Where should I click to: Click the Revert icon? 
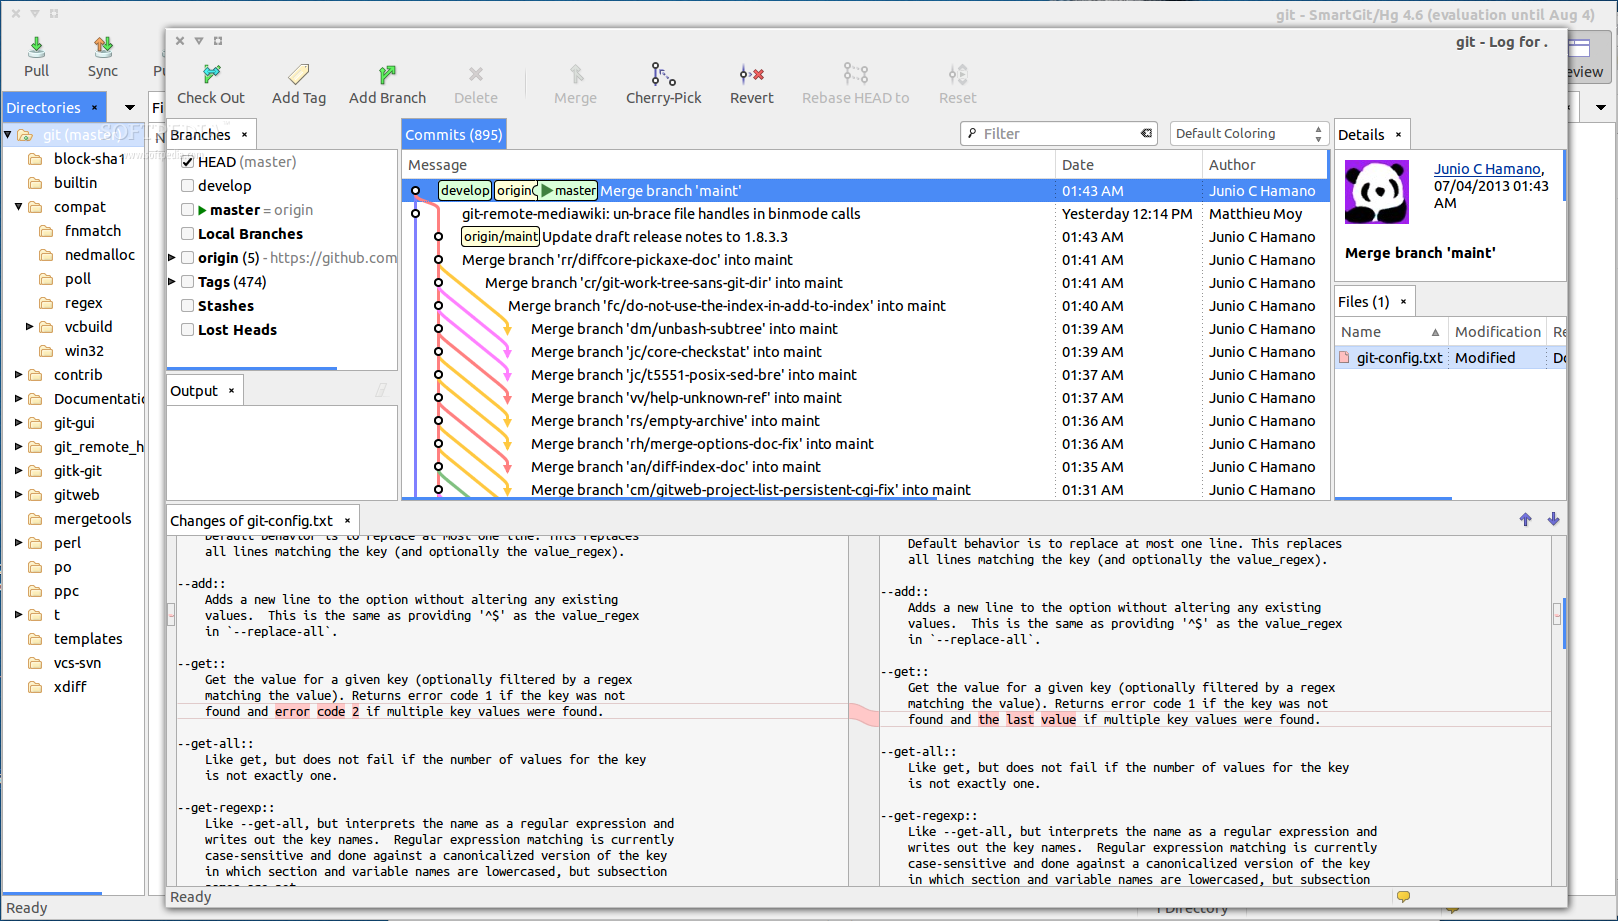751,82
